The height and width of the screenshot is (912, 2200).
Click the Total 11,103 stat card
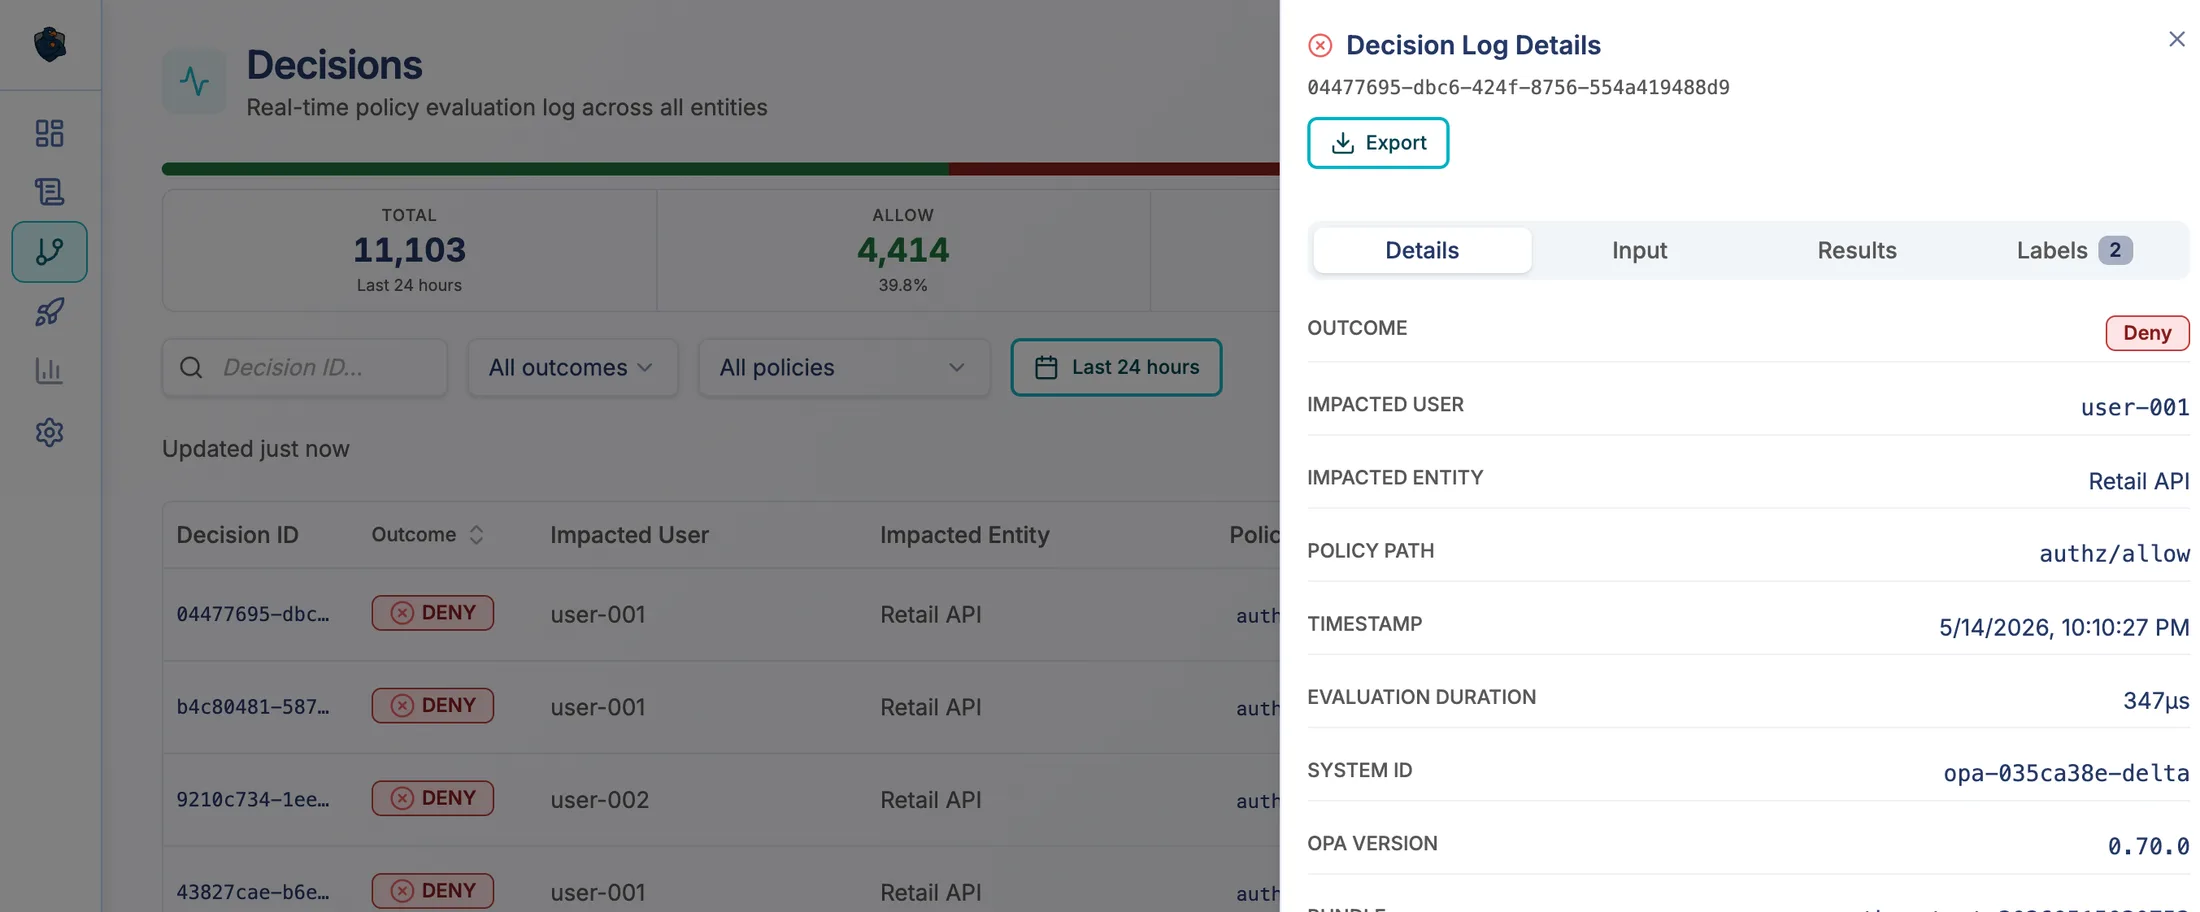point(409,250)
